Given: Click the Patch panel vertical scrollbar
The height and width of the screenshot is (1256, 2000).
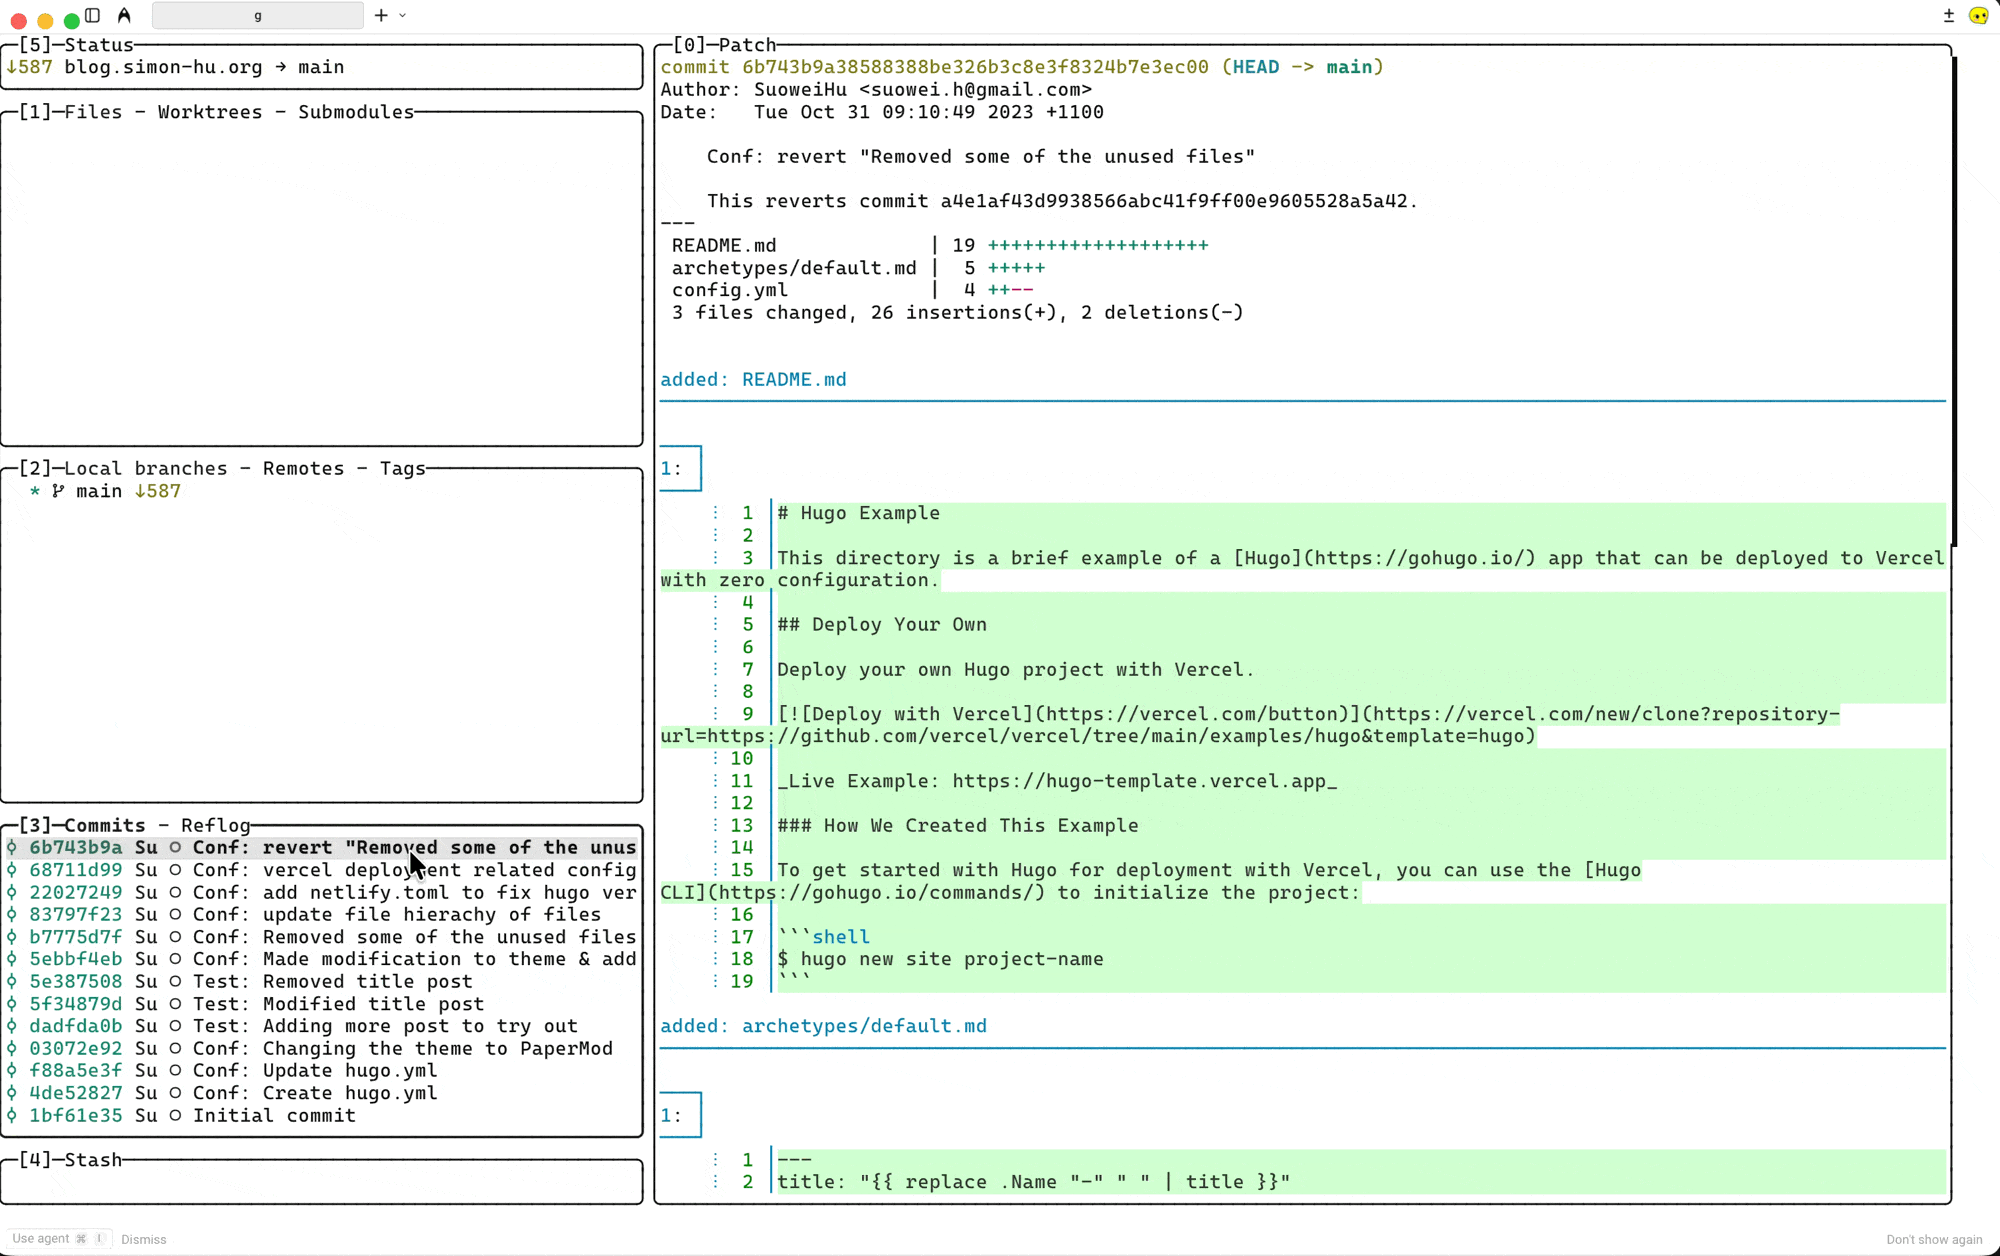Looking at the screenshot, I should point(1953,300).
